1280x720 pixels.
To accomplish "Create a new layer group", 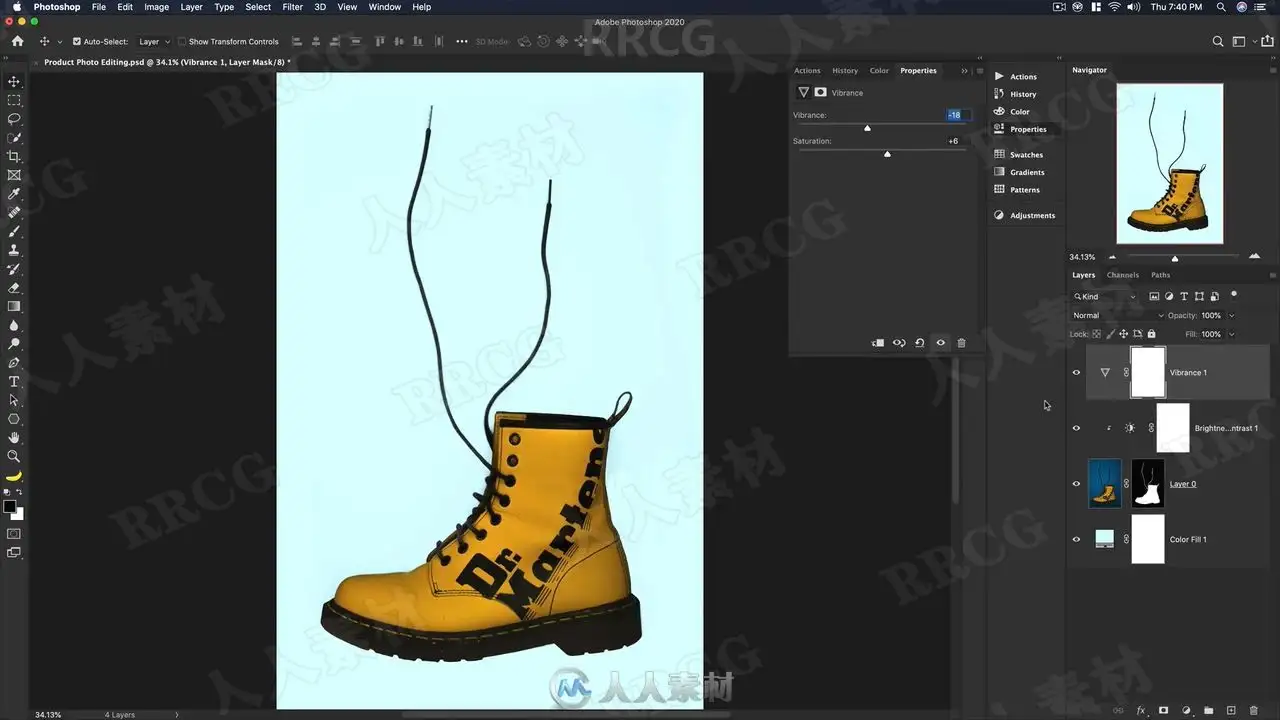I will pyautogui.click(x=1208, y=711).
